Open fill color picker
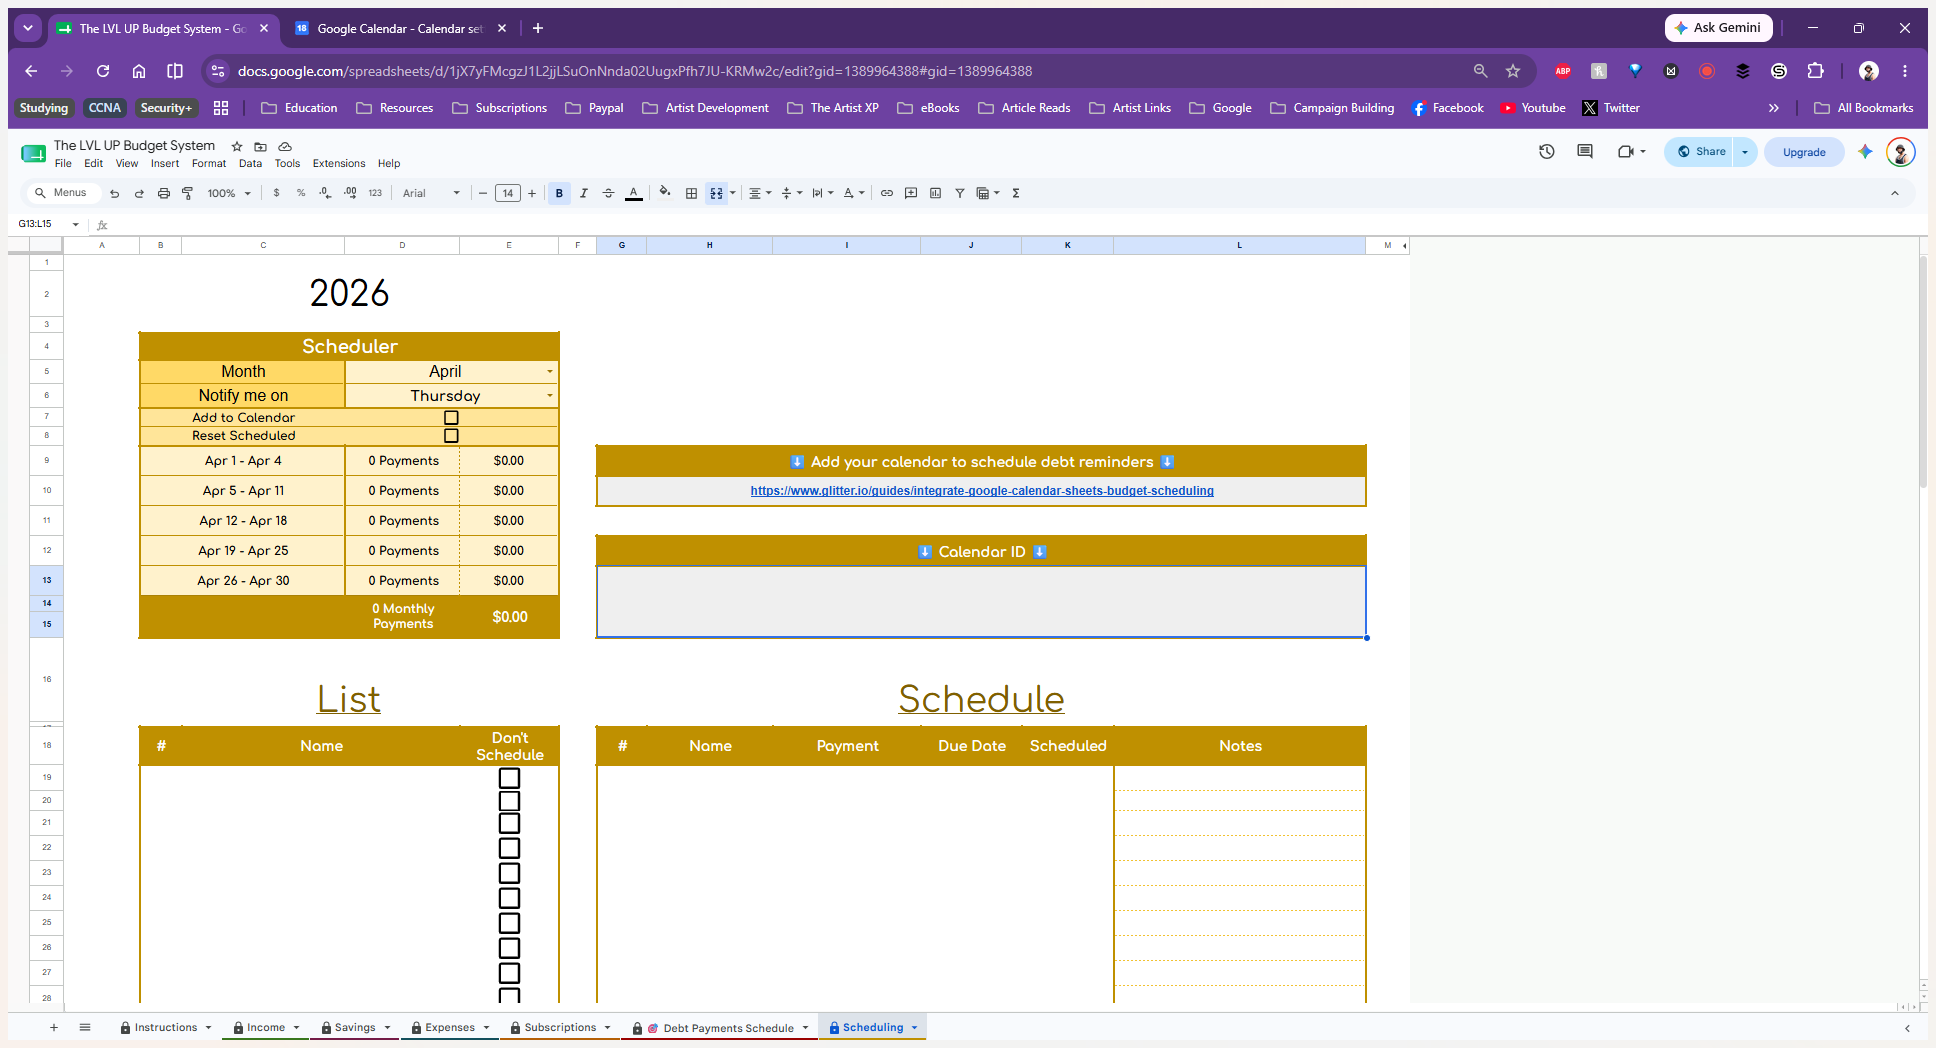This screenshot has width=1936, height=1048. click(x=665, y=193)
